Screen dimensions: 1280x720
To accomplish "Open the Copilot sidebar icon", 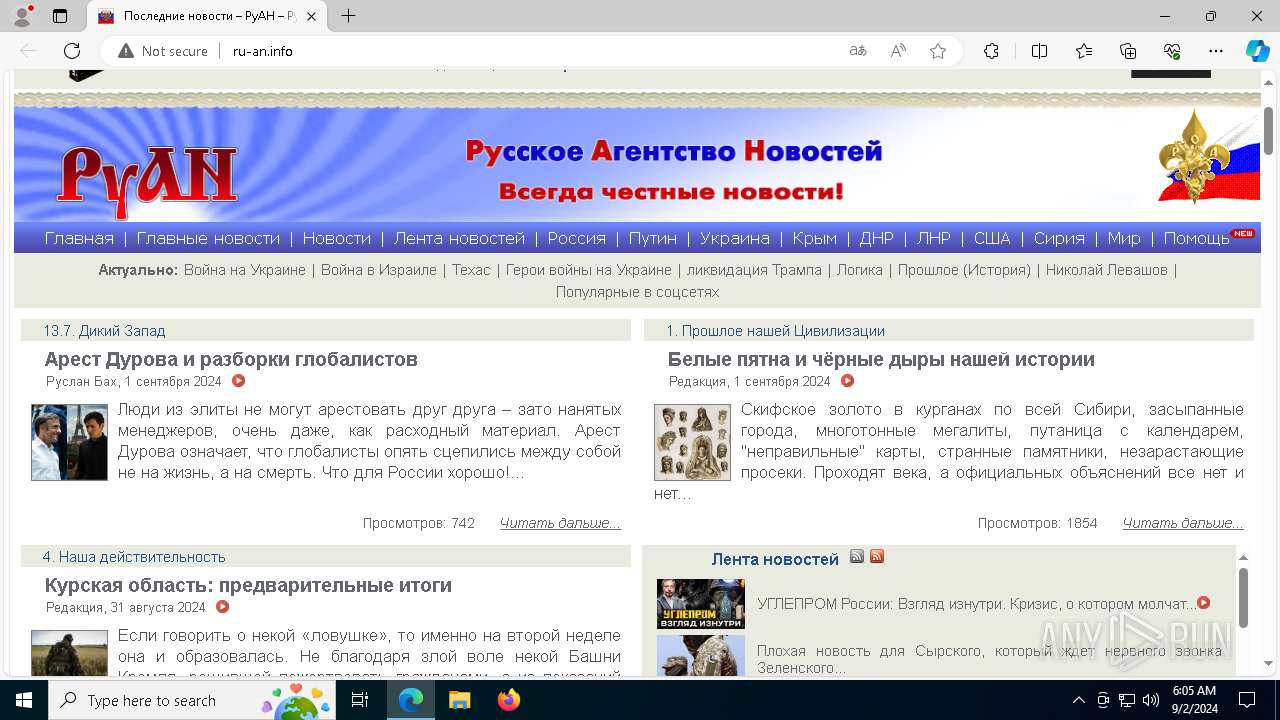I will [1257, 51].
